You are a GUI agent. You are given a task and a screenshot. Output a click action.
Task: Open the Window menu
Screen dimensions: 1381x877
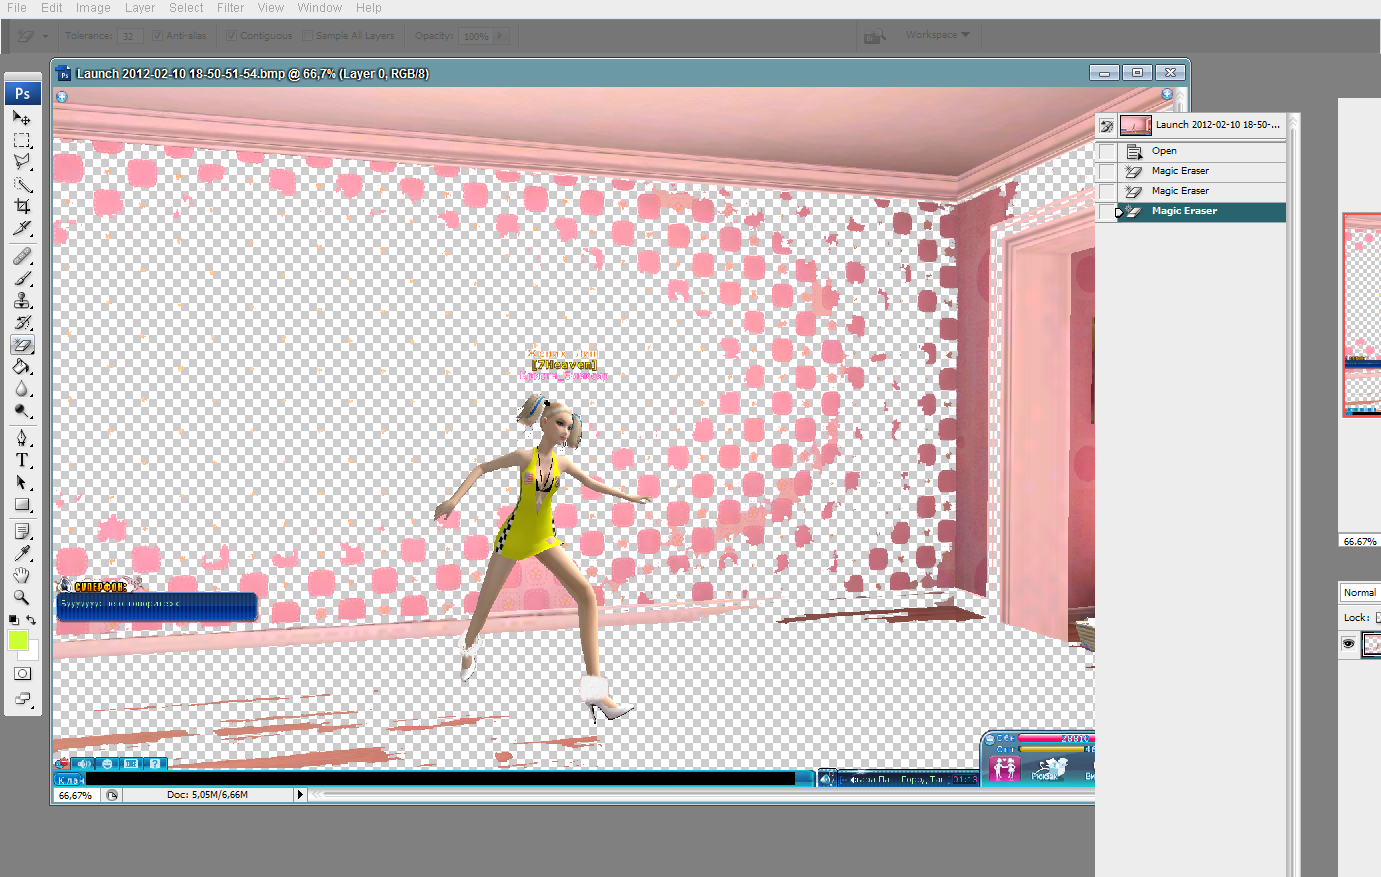pos(320,8)
